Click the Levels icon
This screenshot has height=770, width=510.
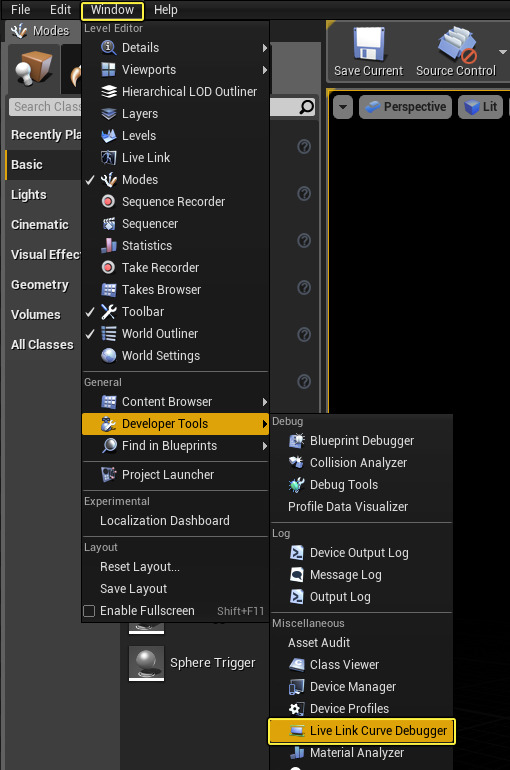coord(108,136)
